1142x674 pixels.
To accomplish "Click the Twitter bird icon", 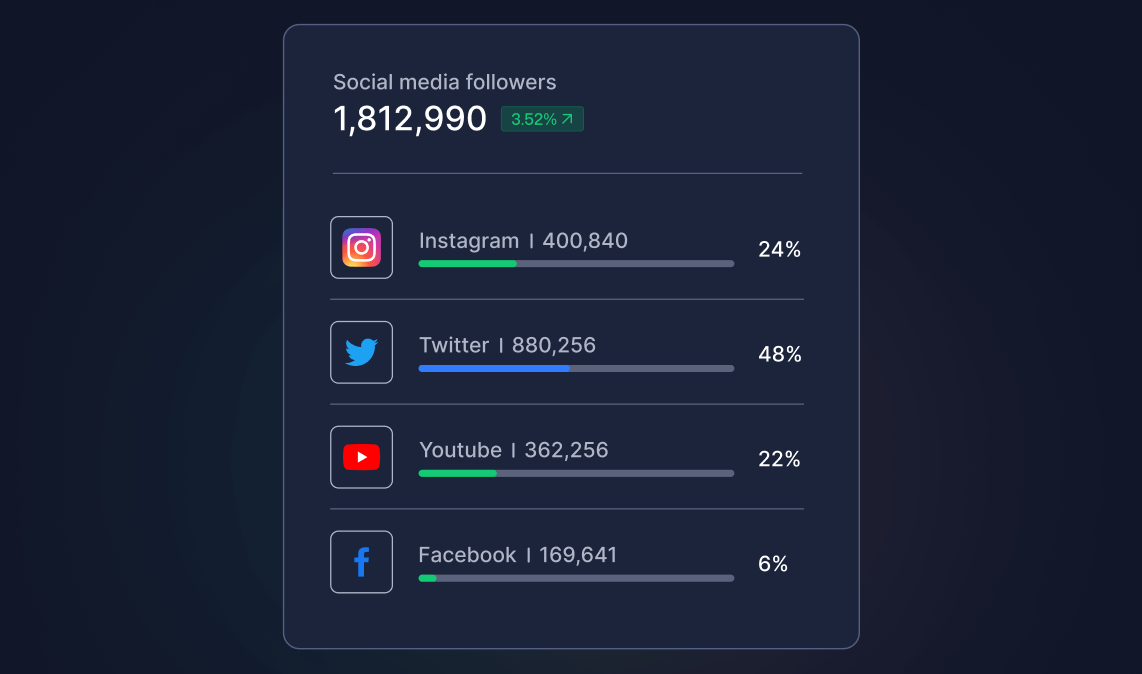I will click(x=361, y=353).
